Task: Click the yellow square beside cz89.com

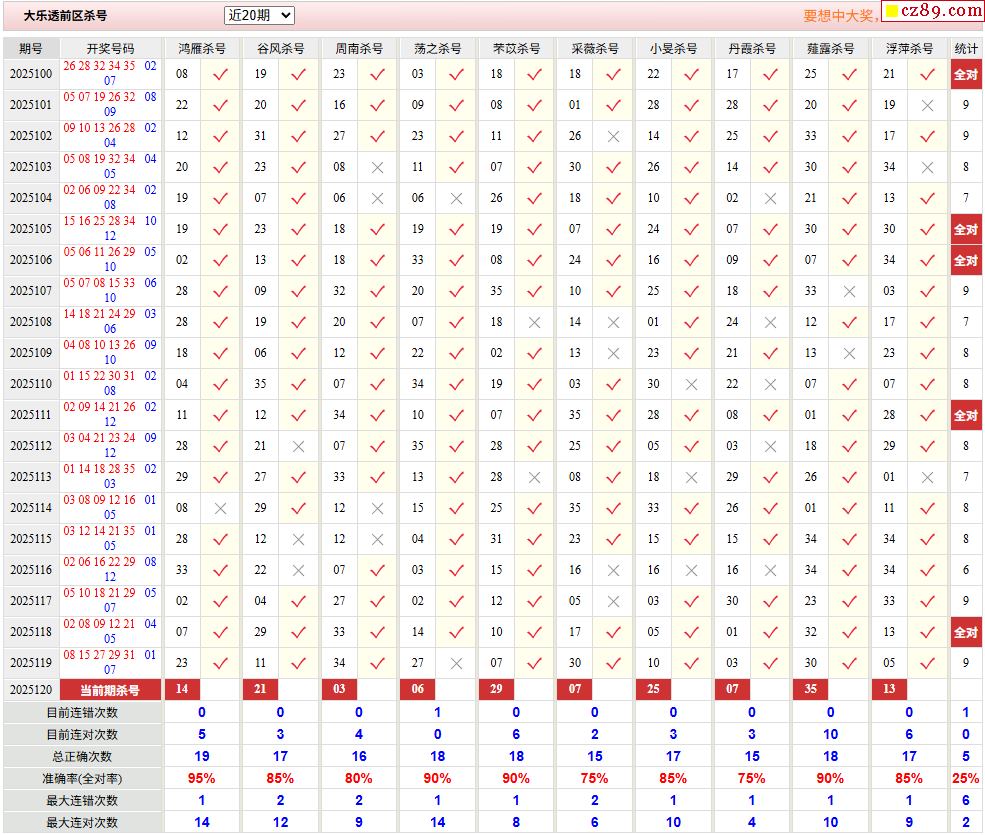Action: point(892,12)
